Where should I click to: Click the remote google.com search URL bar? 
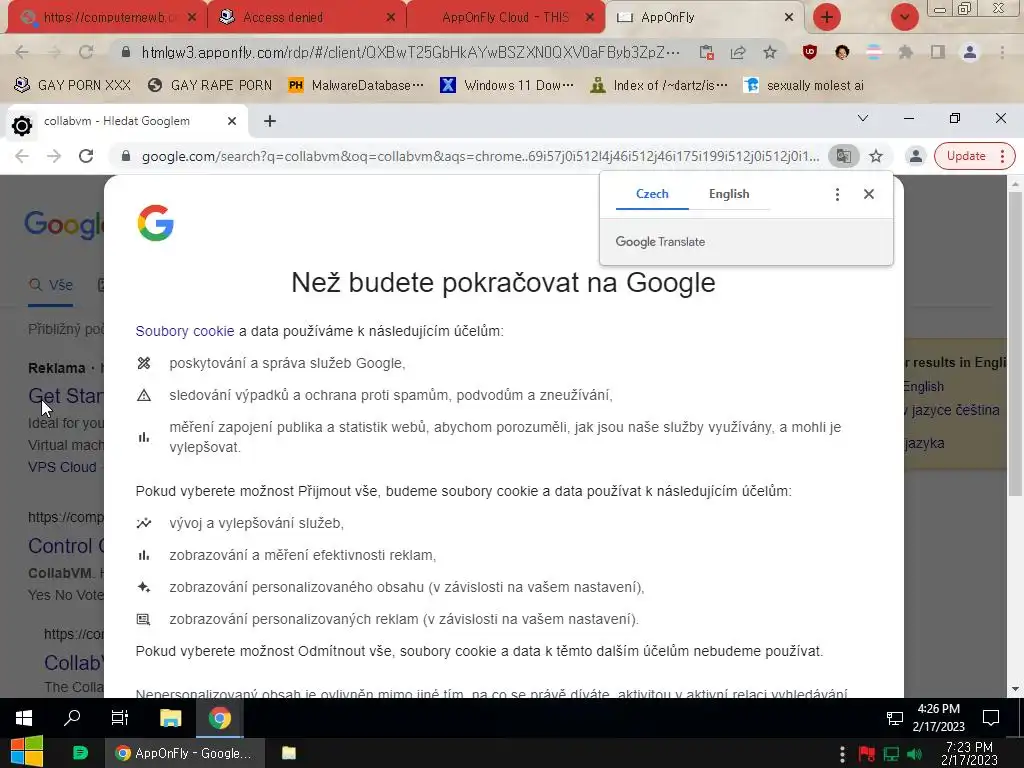(x=479, y=156)
